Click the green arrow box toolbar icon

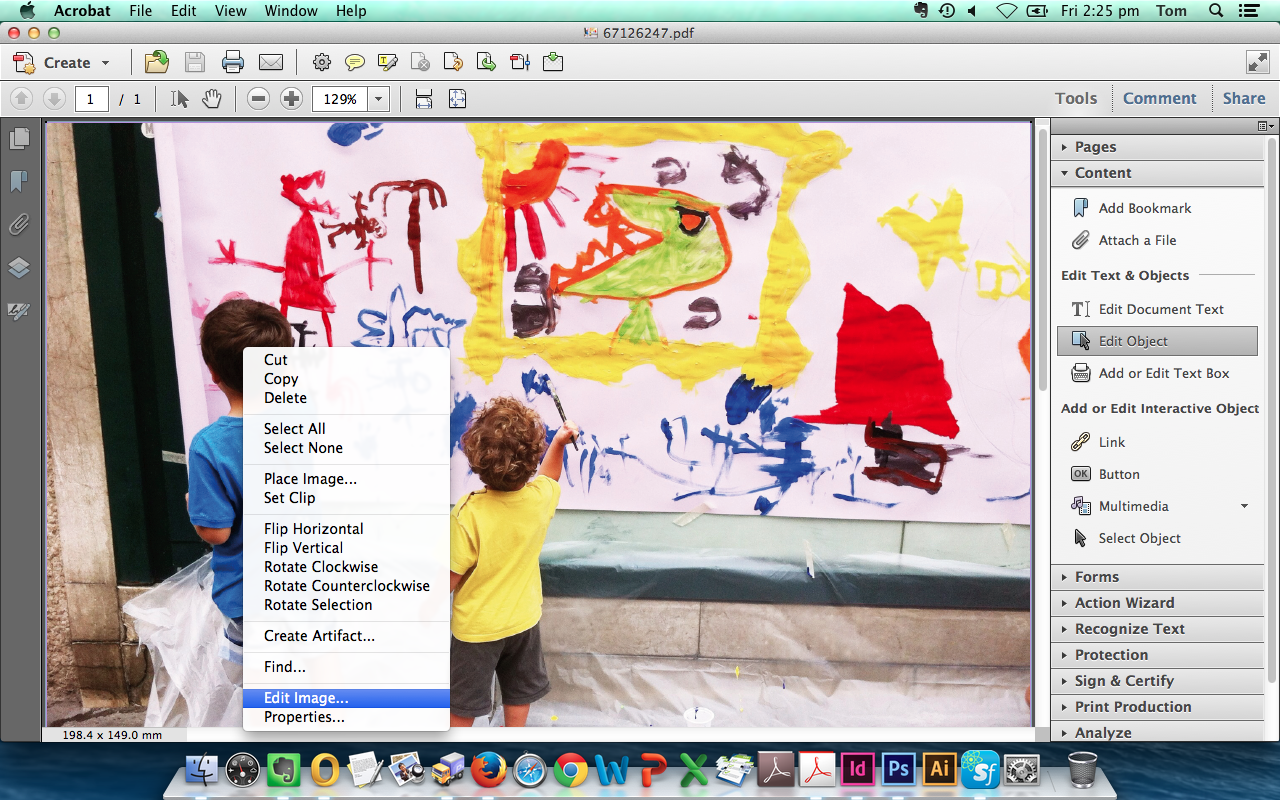coord(553,62)
